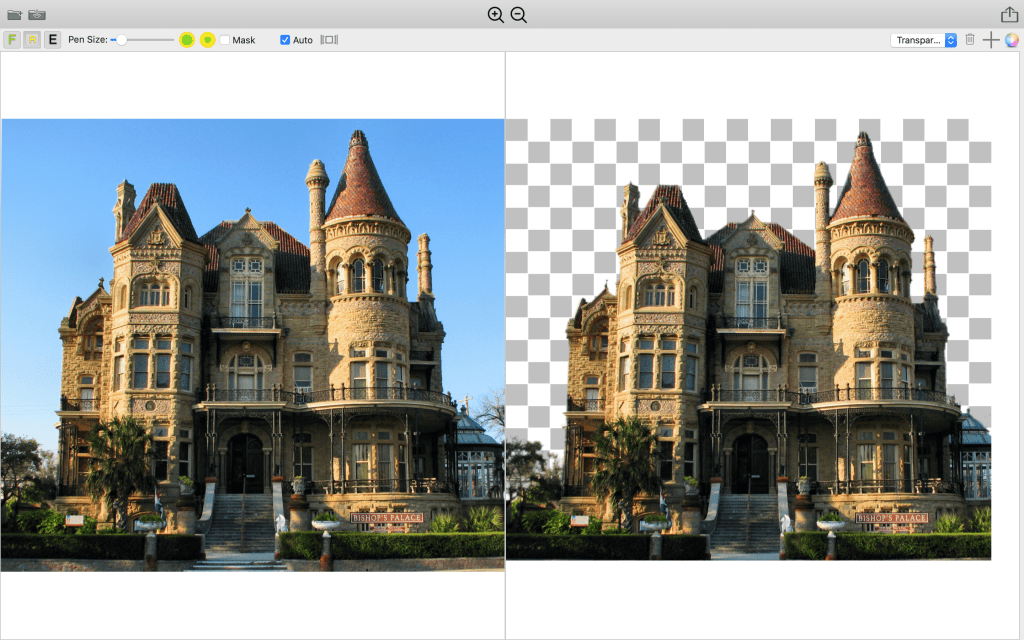The width and height of the screenshot is (1024, 640).
Task: Toggle the split view layout icon
Action: coord(329,40)
